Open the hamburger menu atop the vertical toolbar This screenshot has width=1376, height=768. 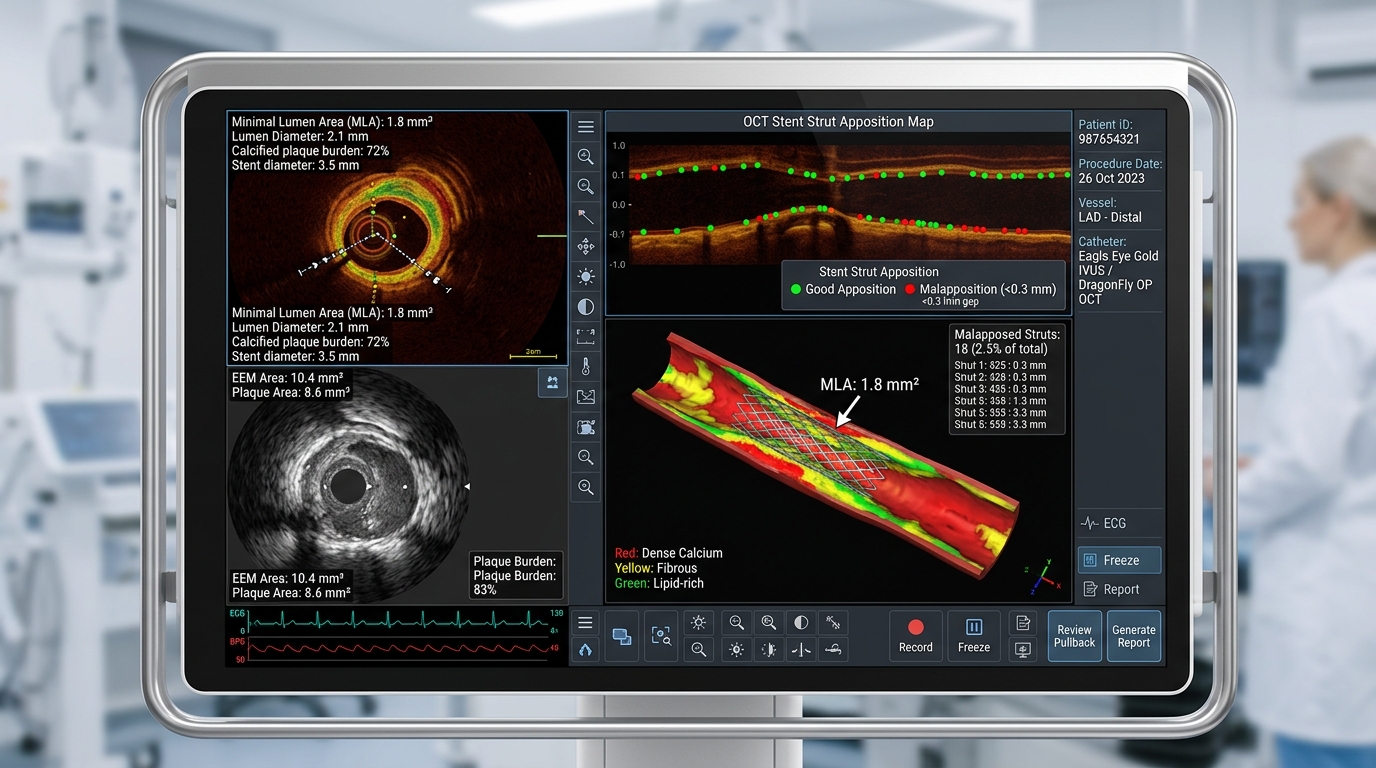(586, 127)
